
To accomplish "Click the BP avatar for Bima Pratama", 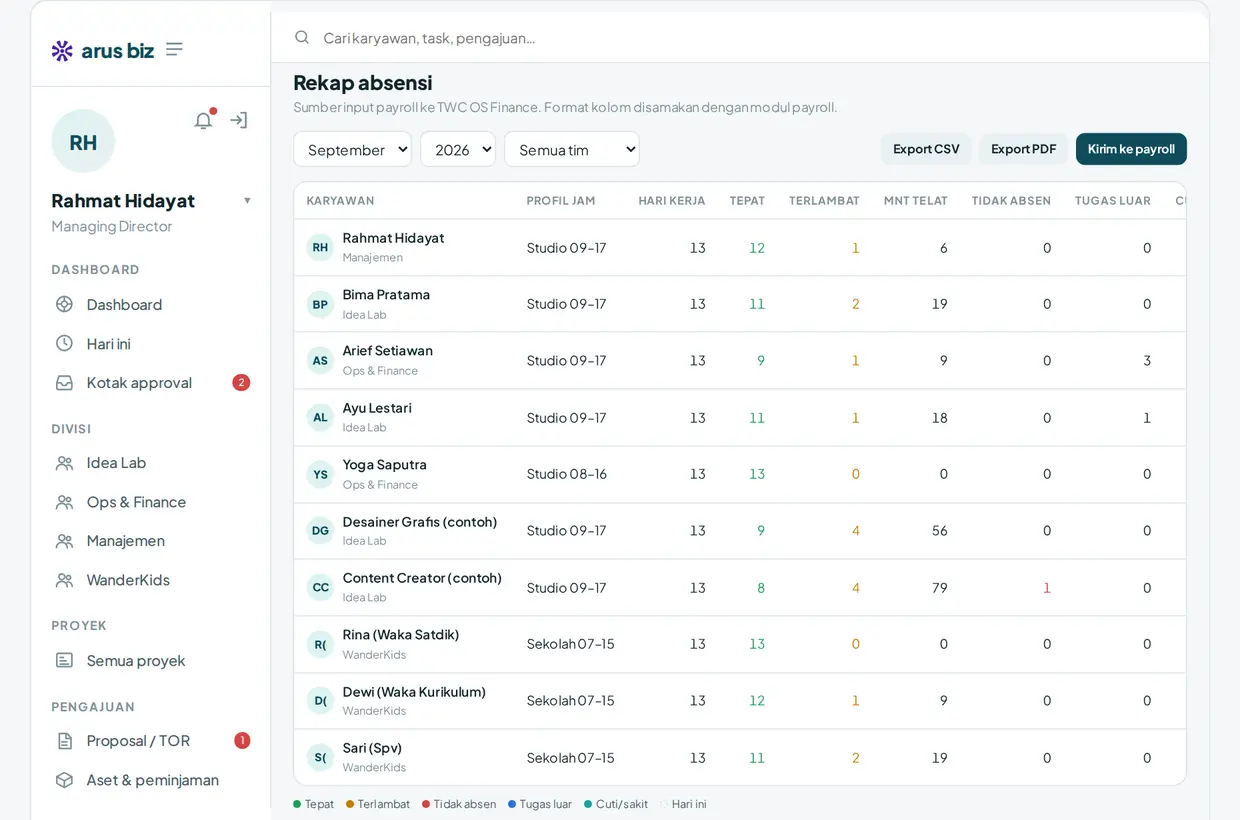I will tap(320, 304).
